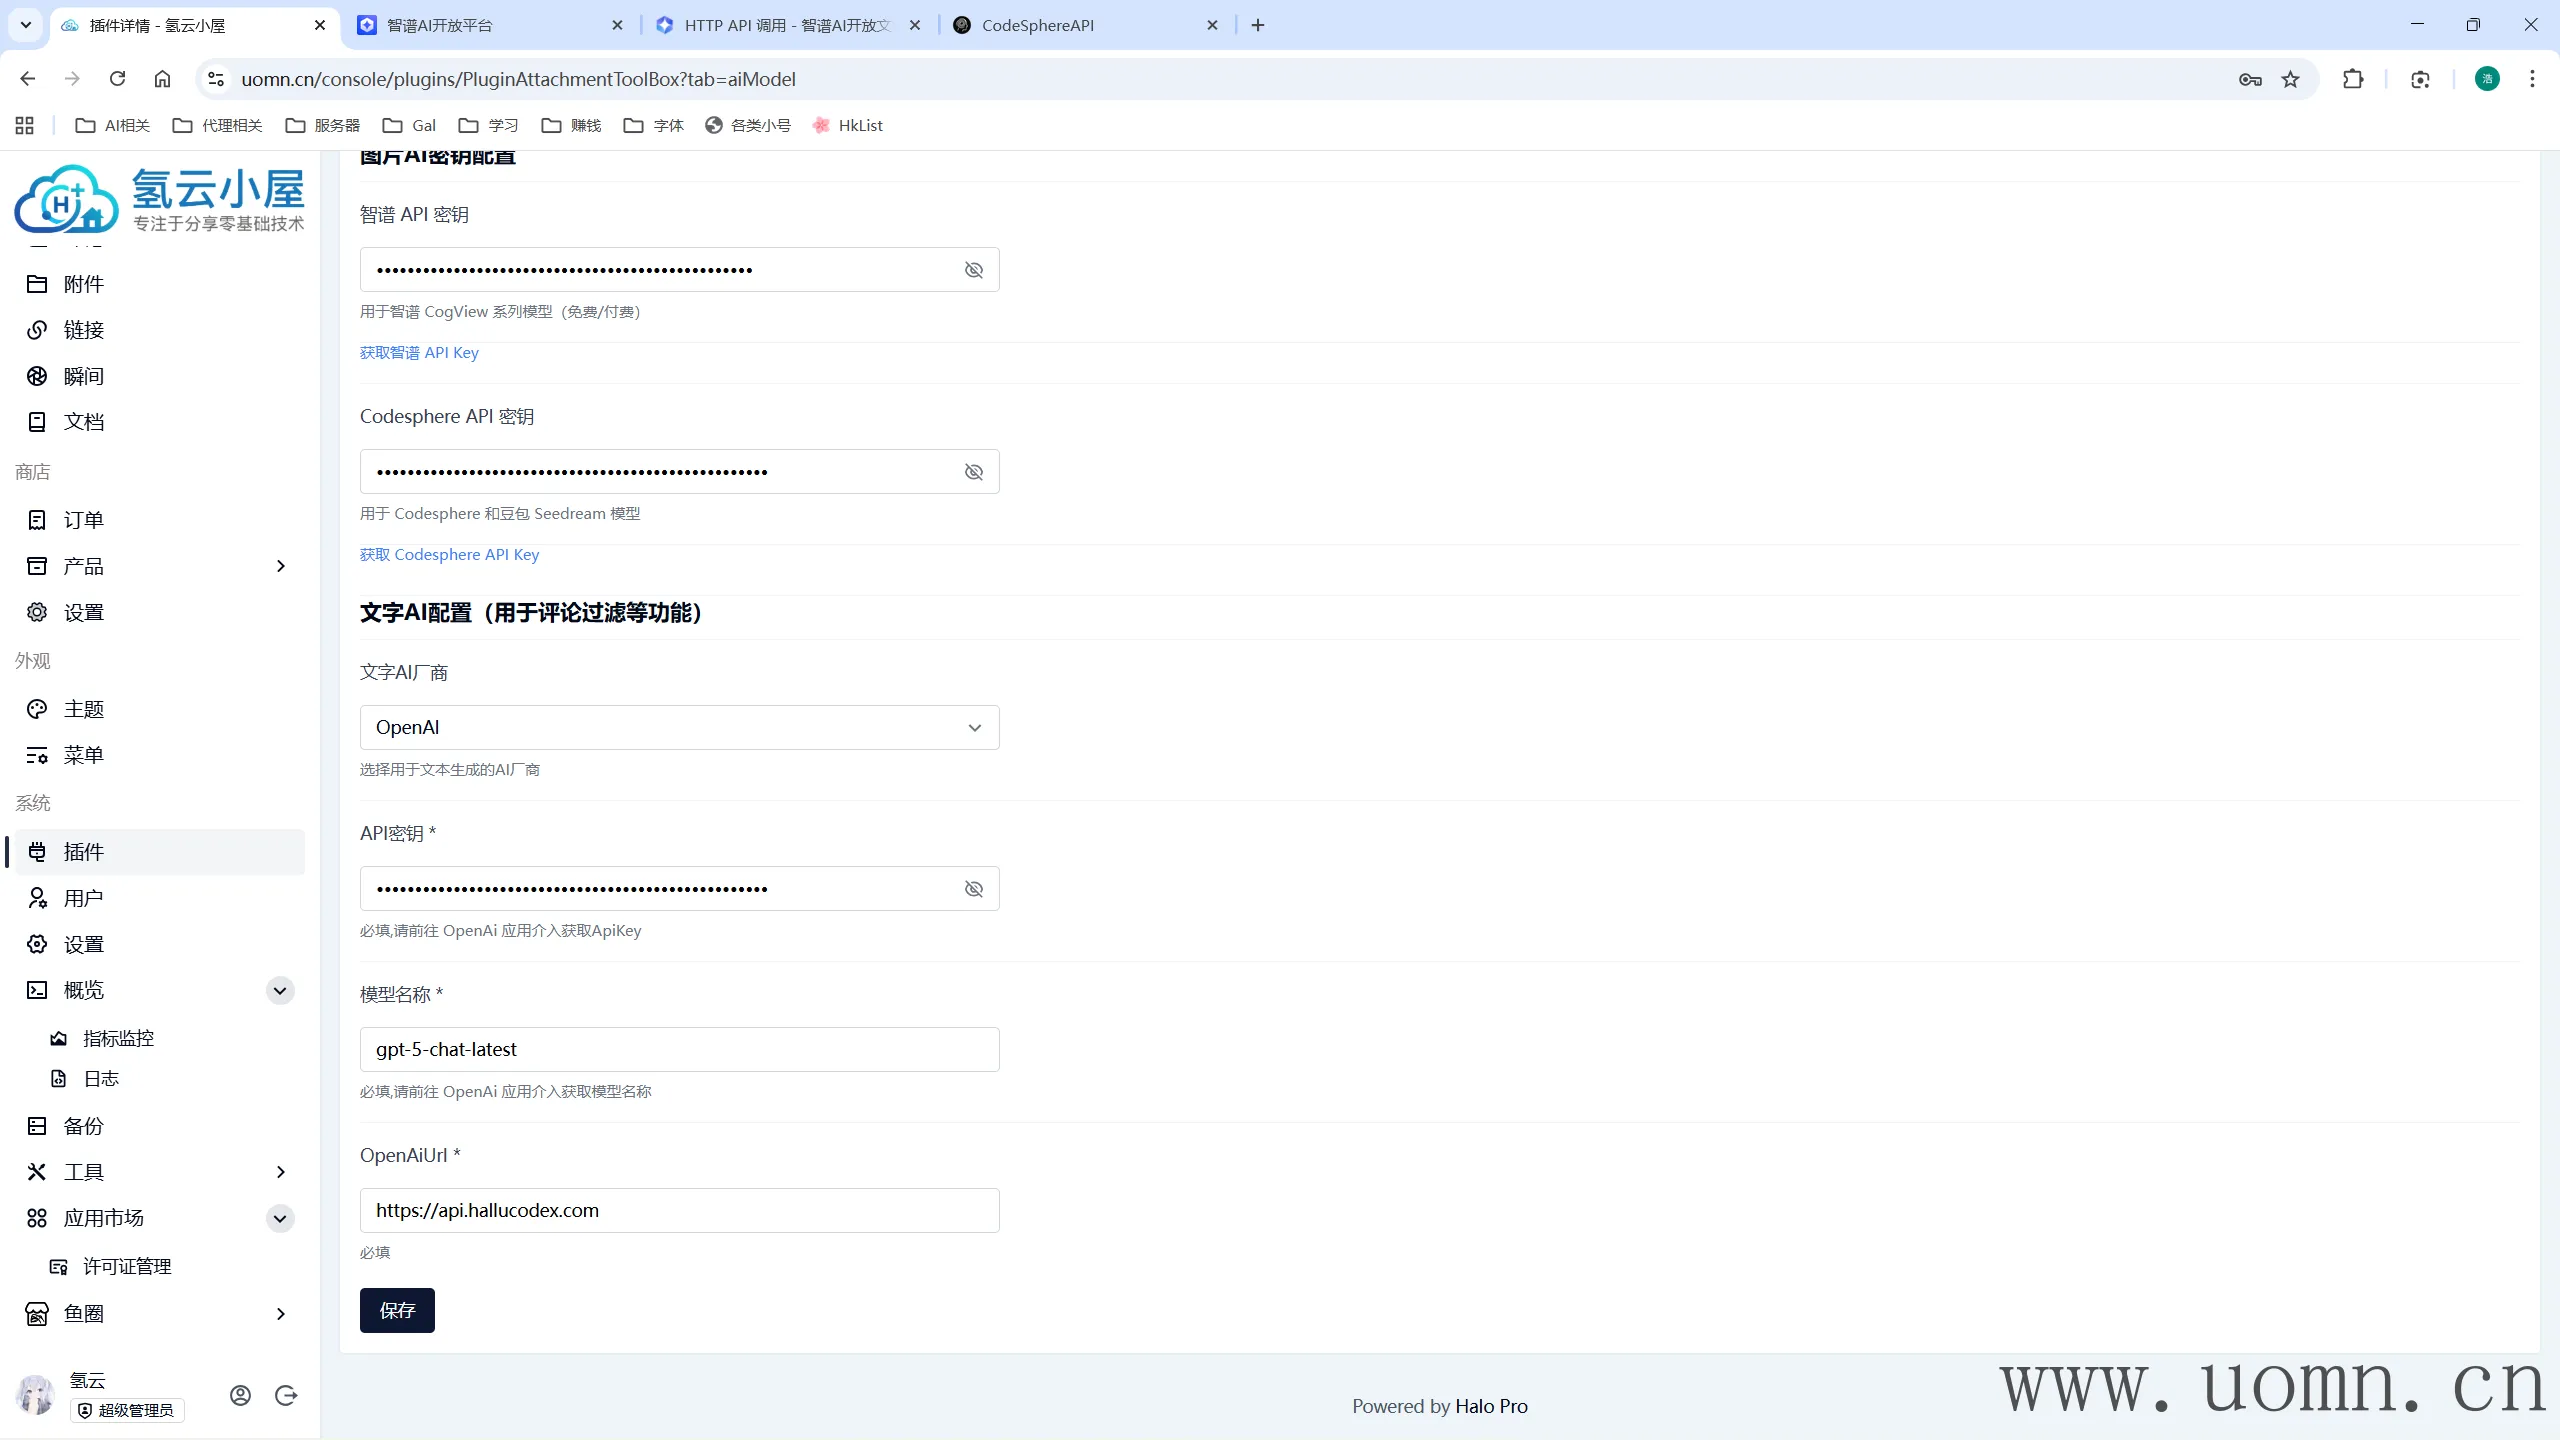This screenshot has width=2560, height=1440.
Task: Show the Codesphere API key value
Action: [973, 472]
